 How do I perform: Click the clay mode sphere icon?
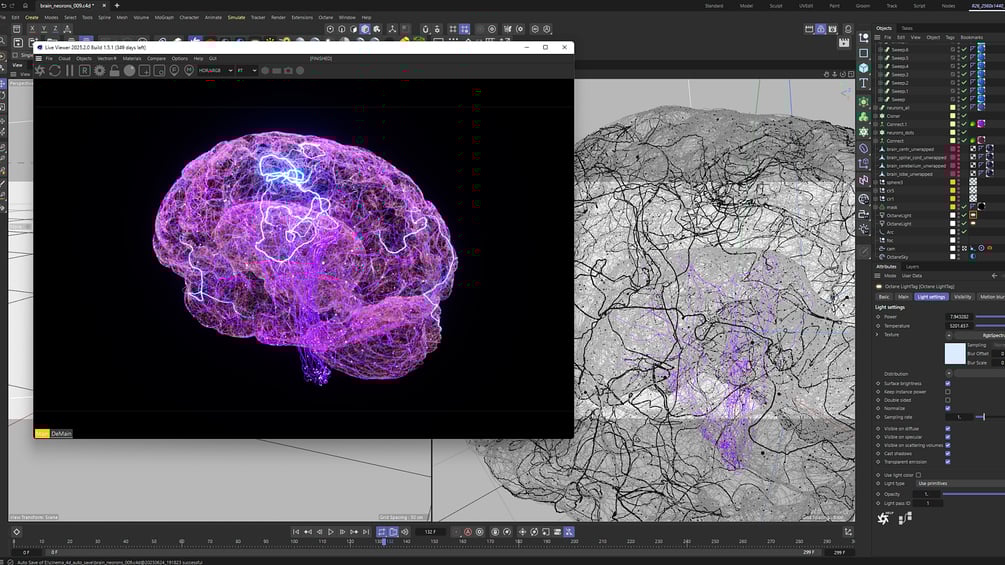click(x=129, y=70)
